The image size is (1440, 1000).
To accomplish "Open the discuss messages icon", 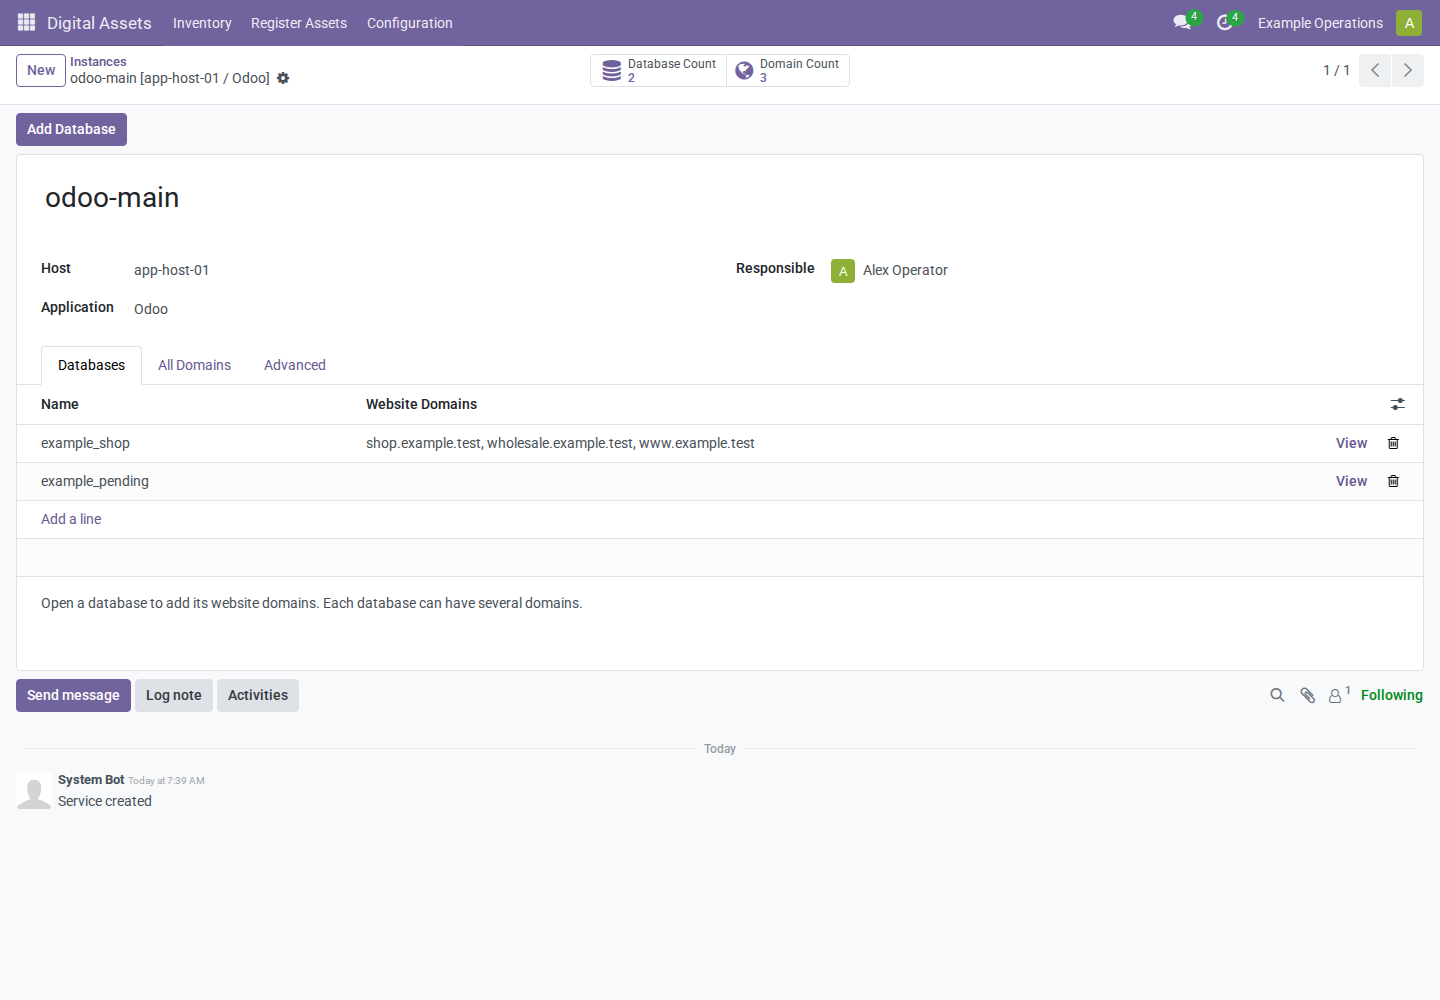I will point(1182,22).
